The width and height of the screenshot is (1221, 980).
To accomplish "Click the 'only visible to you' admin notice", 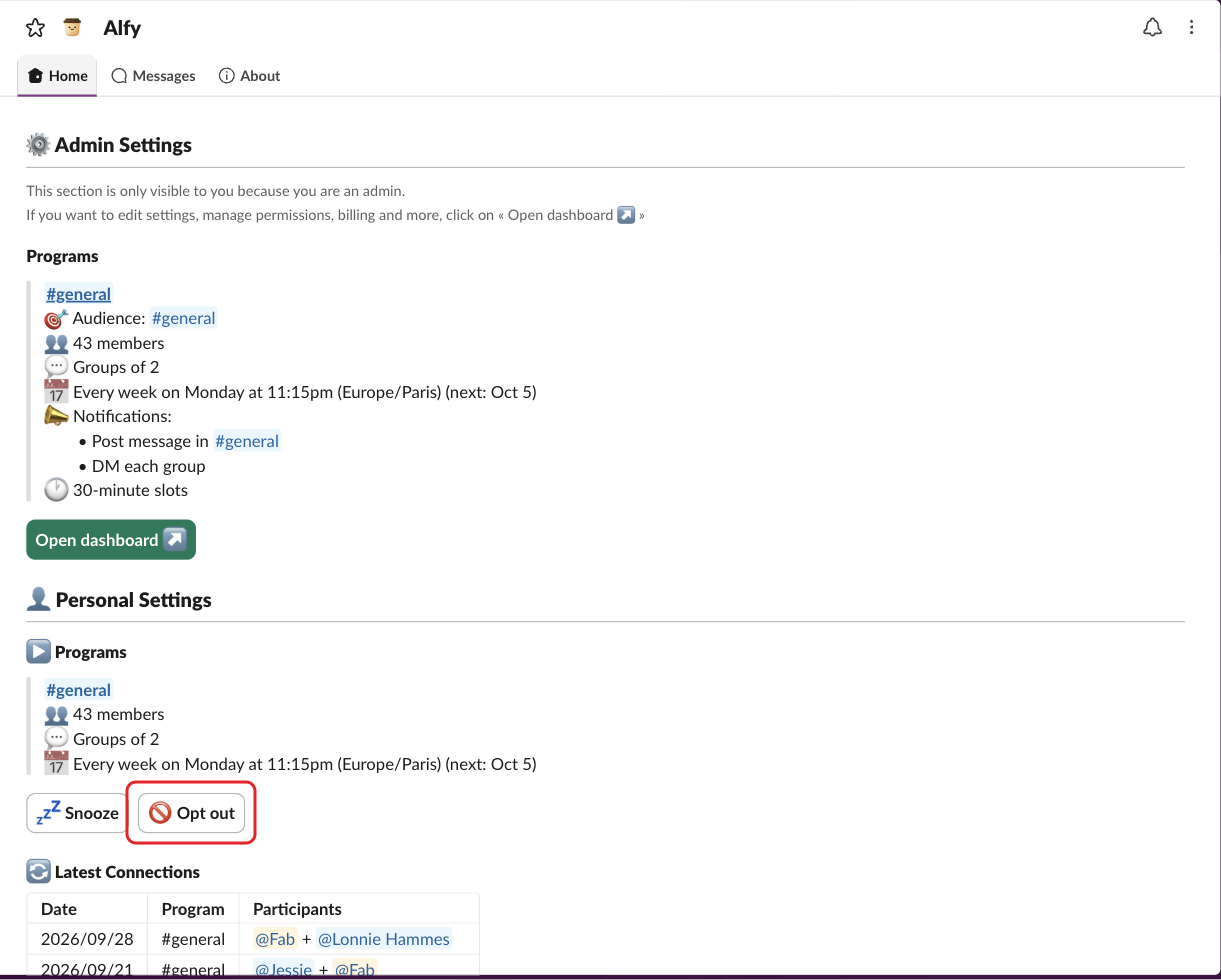I will click(x=215, y=190).
